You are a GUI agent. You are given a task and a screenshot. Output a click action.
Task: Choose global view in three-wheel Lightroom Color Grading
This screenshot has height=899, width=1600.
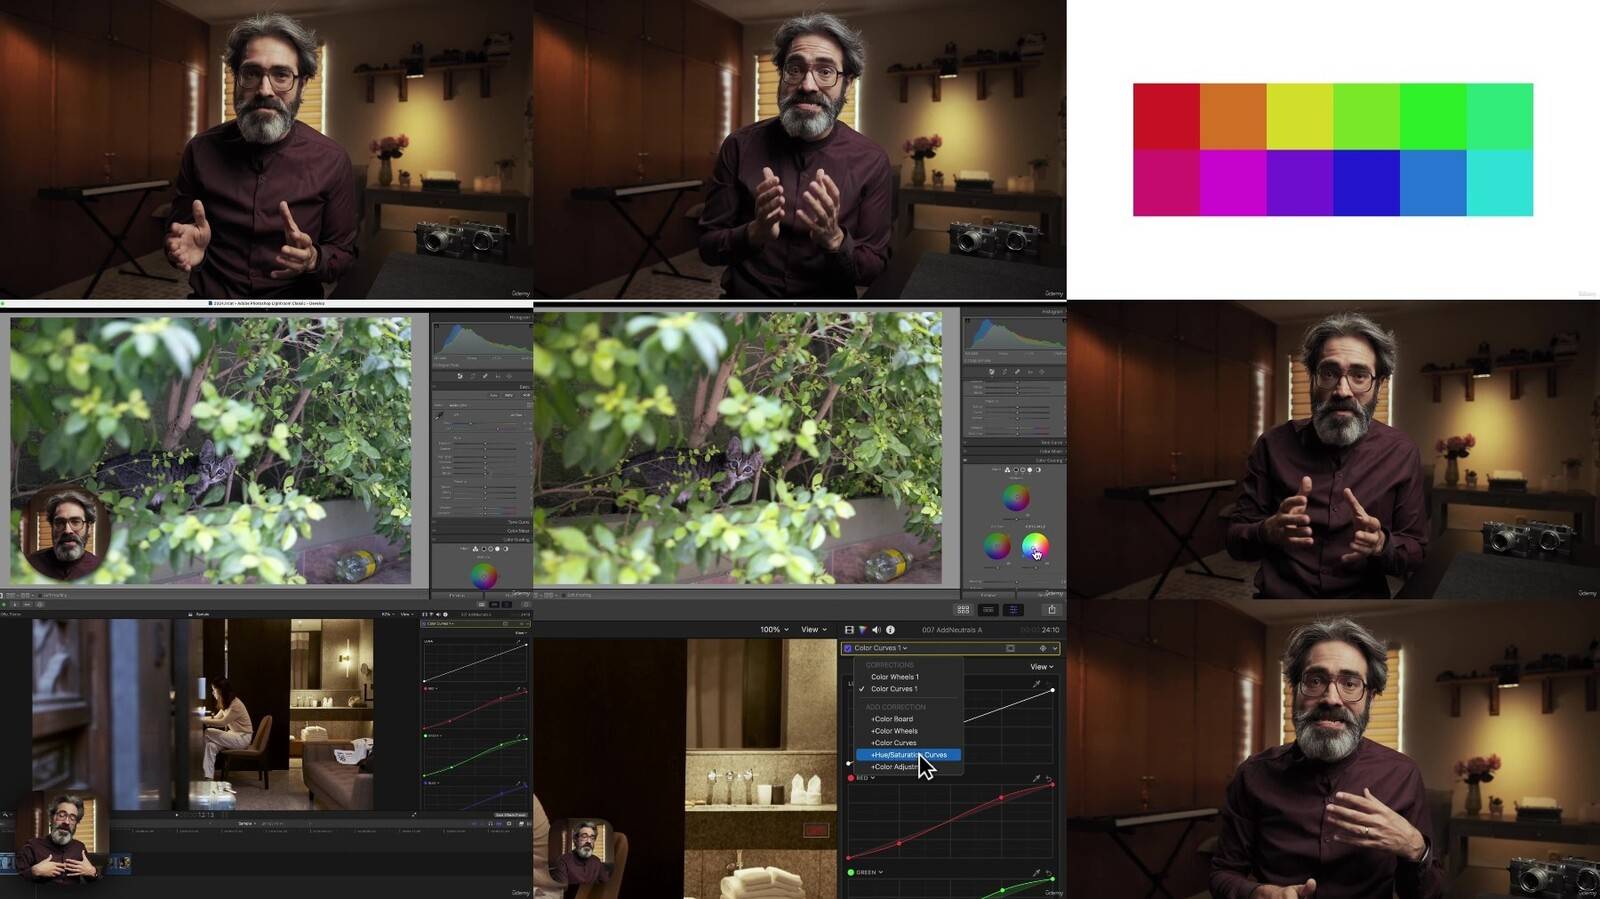(x=1038, y=469)
